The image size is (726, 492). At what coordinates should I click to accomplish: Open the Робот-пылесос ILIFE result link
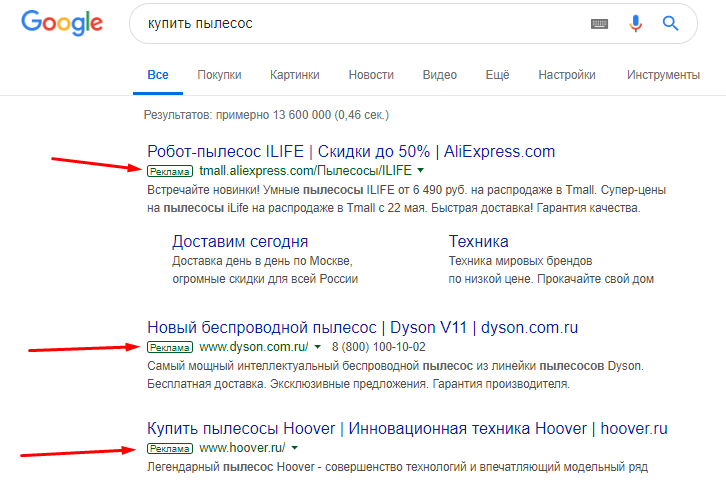[x=350, y=152]
